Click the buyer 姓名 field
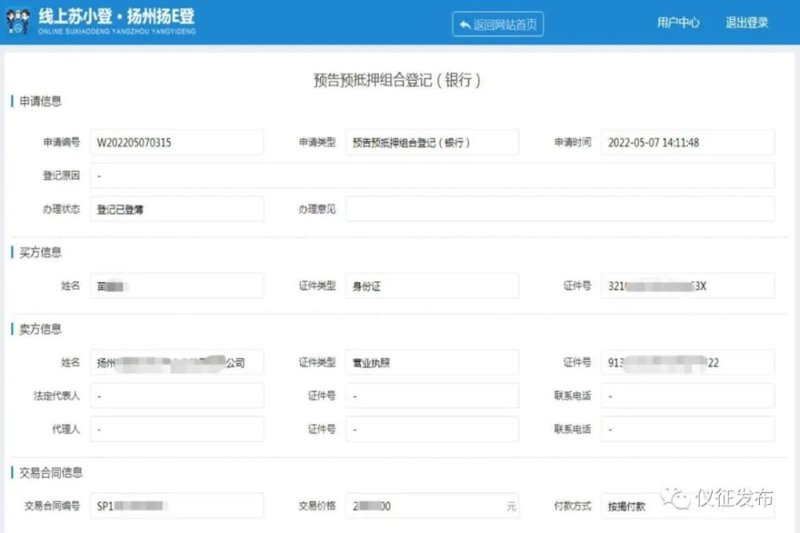The image size is (800, 533). 177,286
